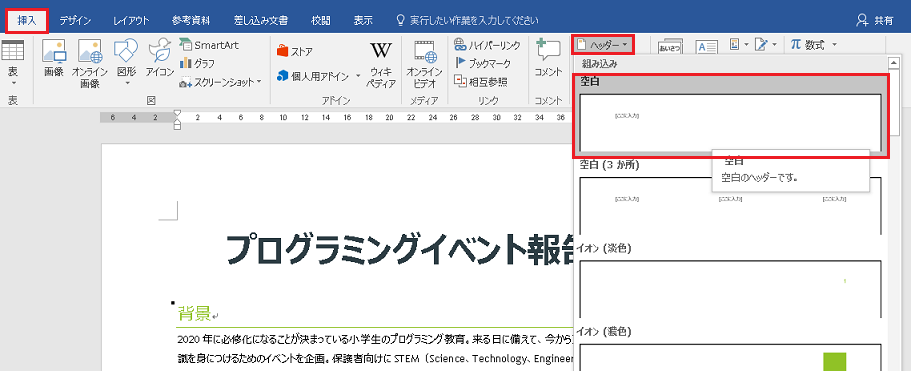Viewport: 911px width, 371px height.
Task: Expand the signature line dropdown arrow
Action: 774,45
